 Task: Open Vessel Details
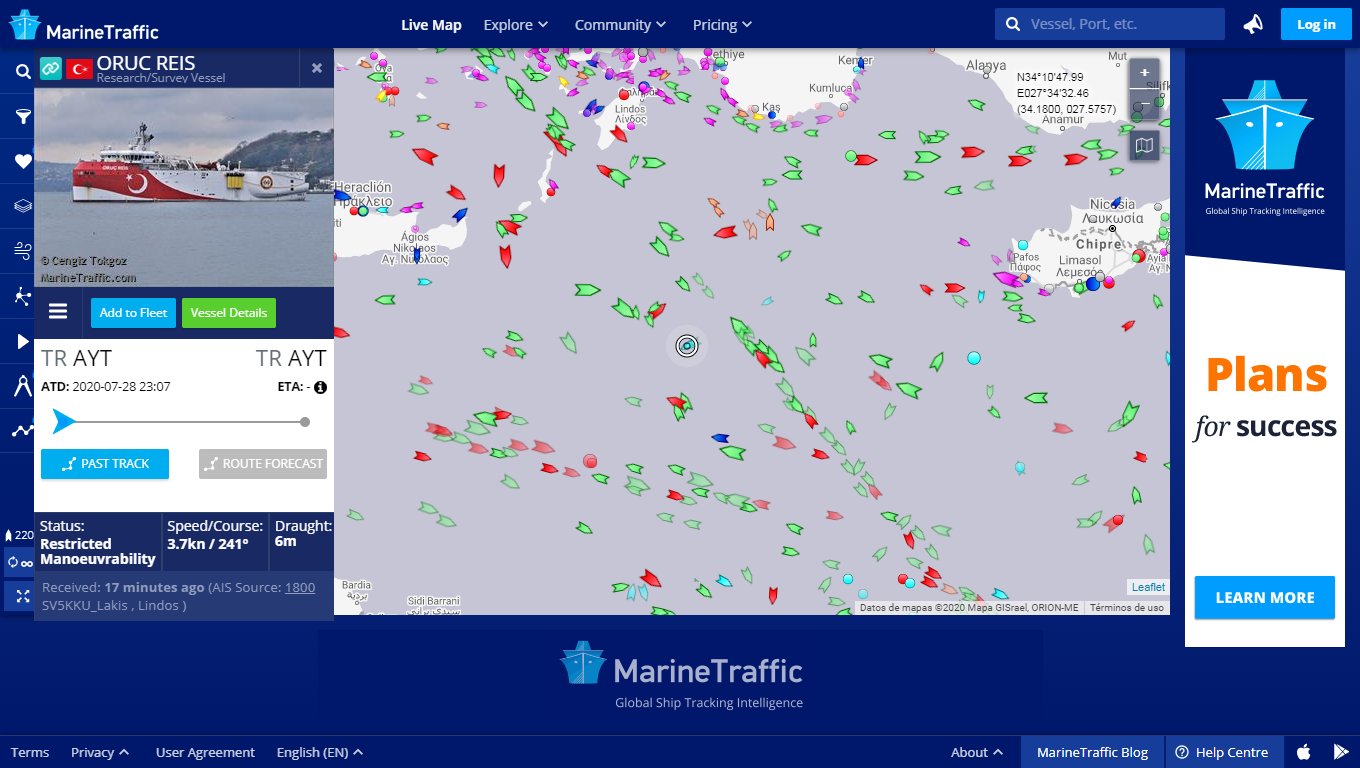tap(229, 313)
